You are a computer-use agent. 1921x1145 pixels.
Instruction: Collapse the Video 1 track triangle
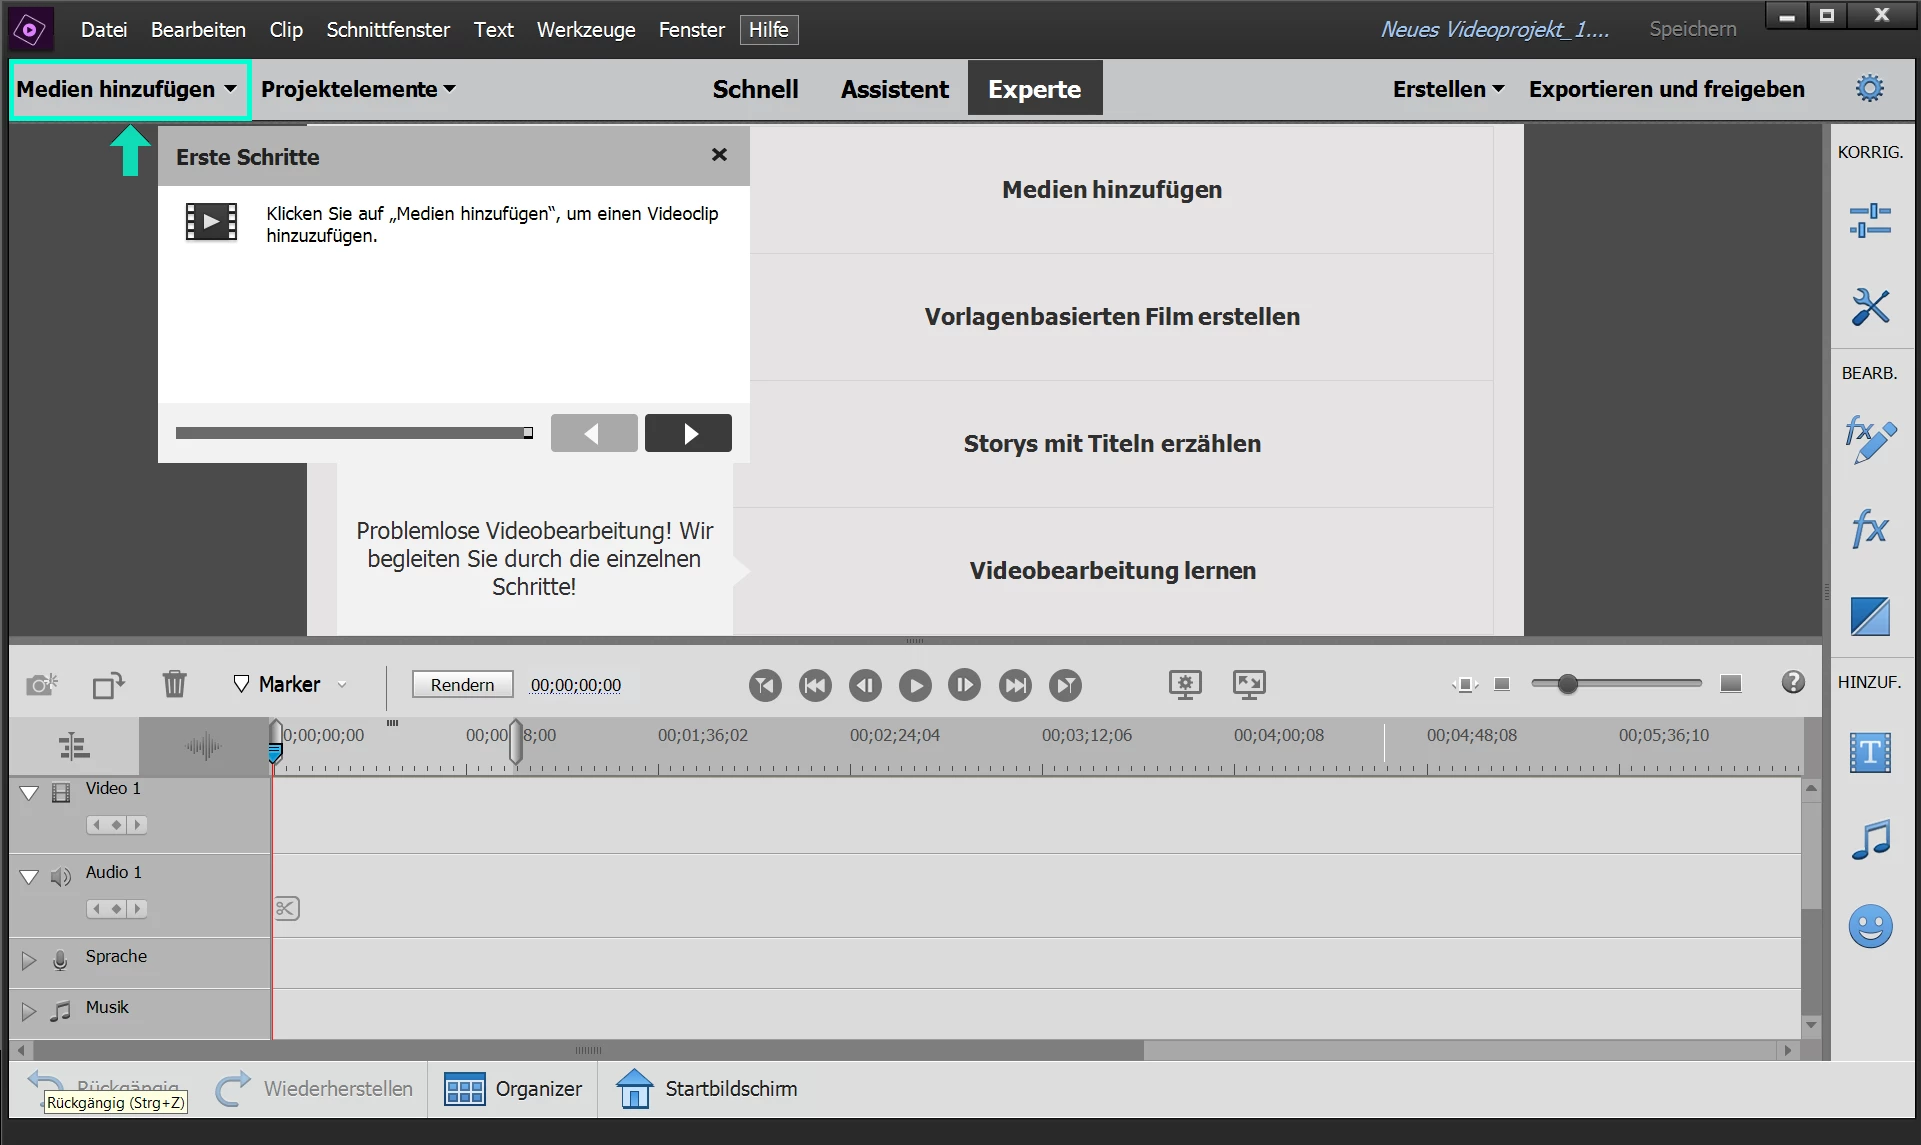point(29,793)
